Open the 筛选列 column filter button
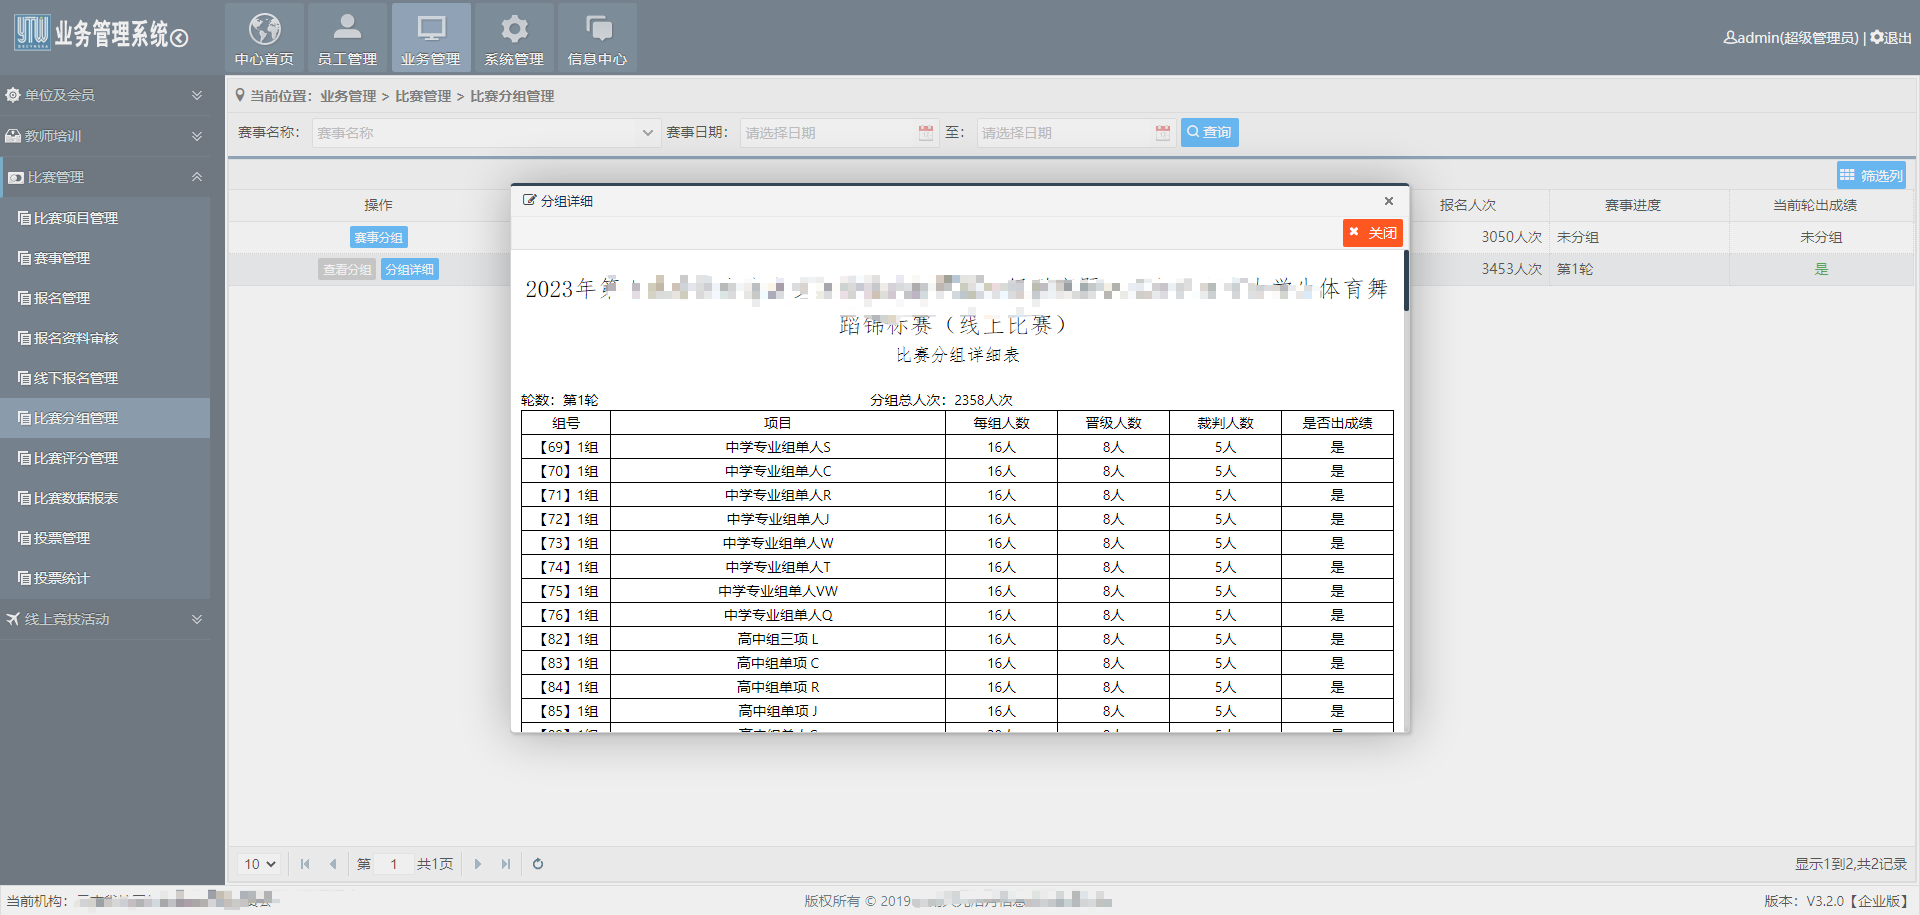The image size is (1920, 915). [1871, 175]
